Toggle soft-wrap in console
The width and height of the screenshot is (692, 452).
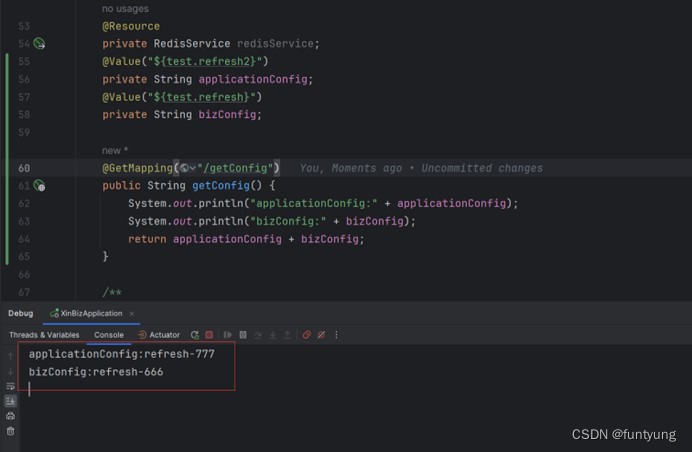point(11,386)
